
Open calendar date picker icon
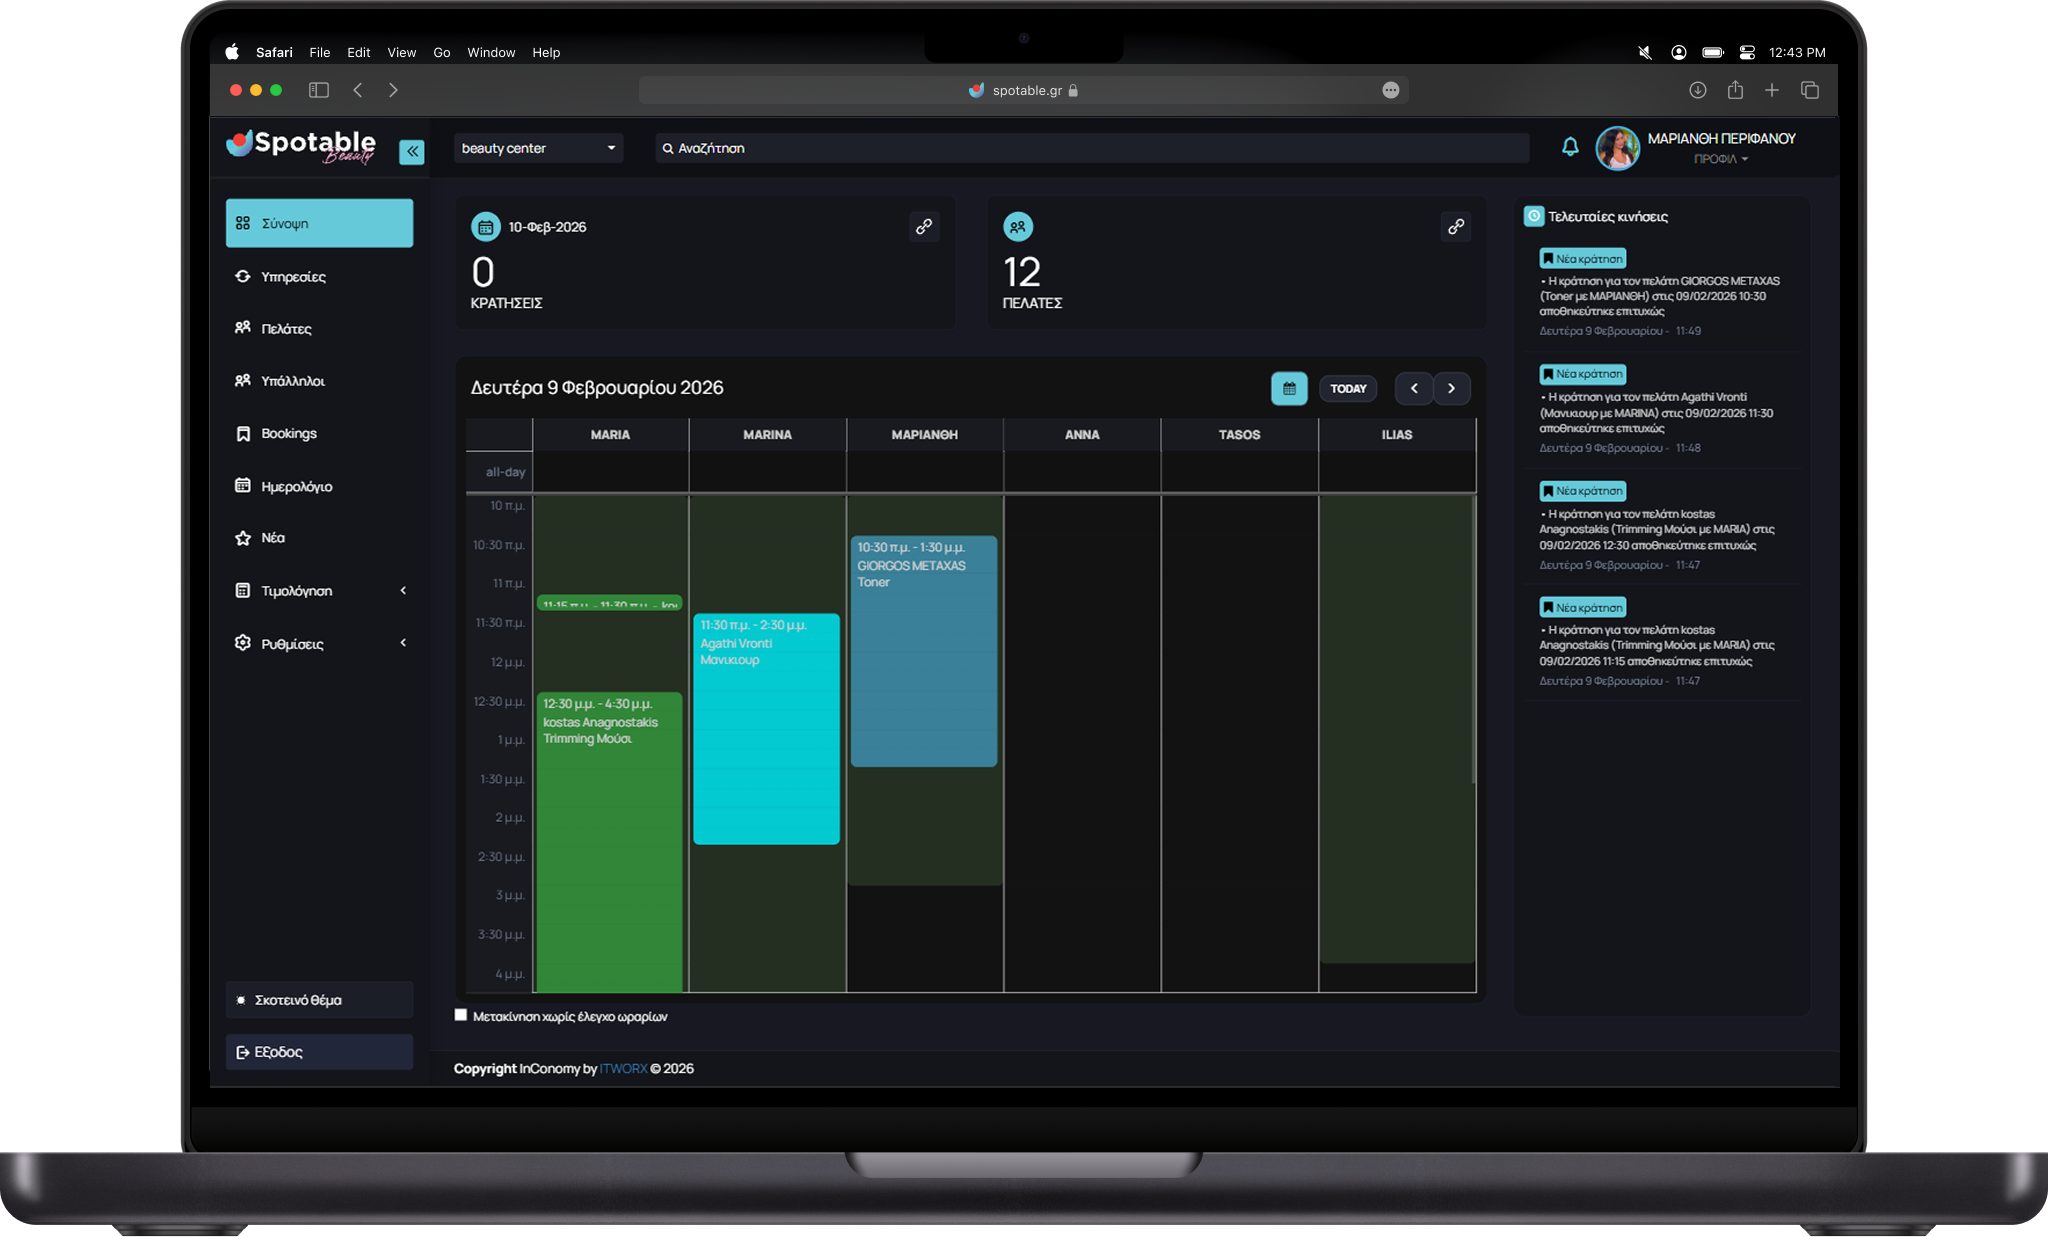point(1289,388)
